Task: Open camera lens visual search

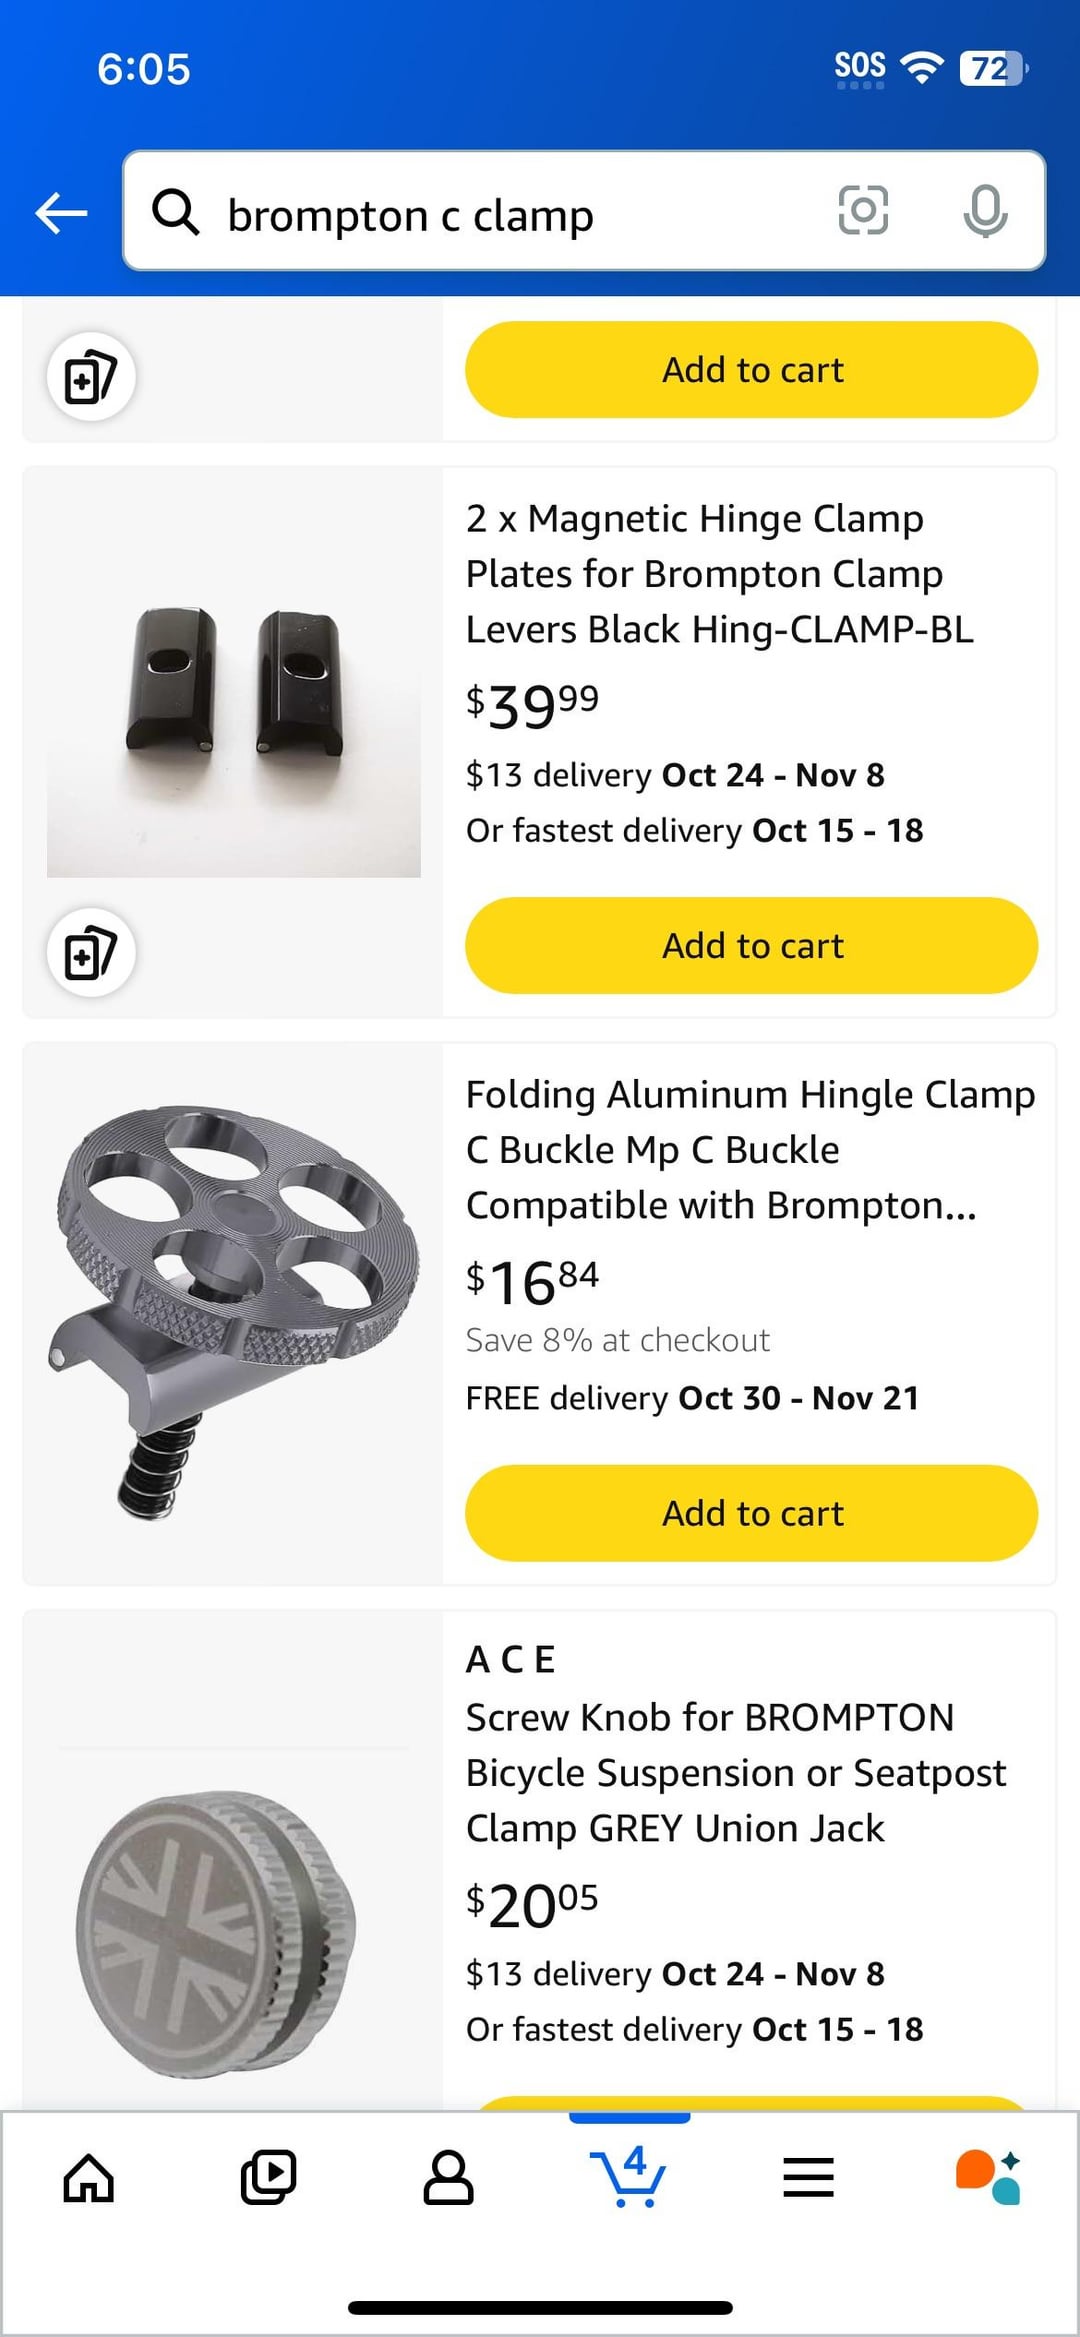Action: click(x=863, y=210)
